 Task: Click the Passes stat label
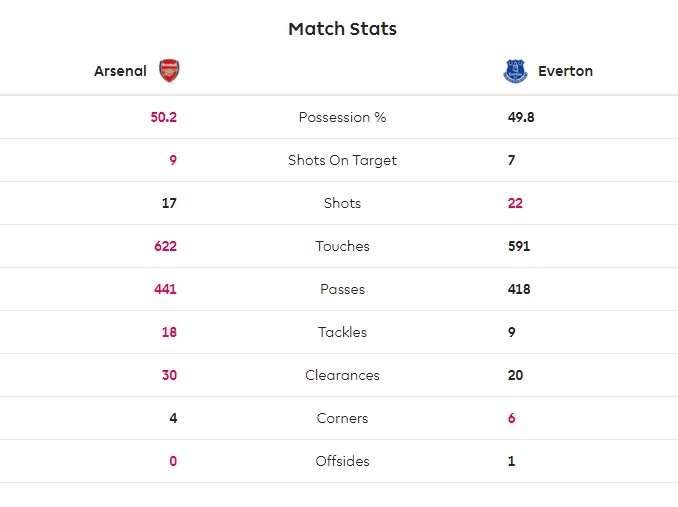click(342, 289)
